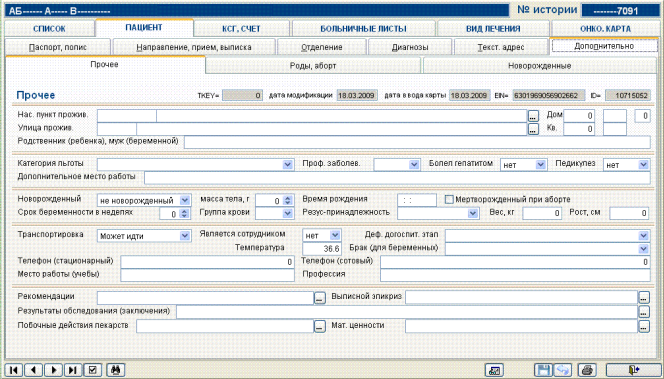This screenshot has height=379, width=664.
Task: Click the Вес, кг field
Action: point(542,213)
